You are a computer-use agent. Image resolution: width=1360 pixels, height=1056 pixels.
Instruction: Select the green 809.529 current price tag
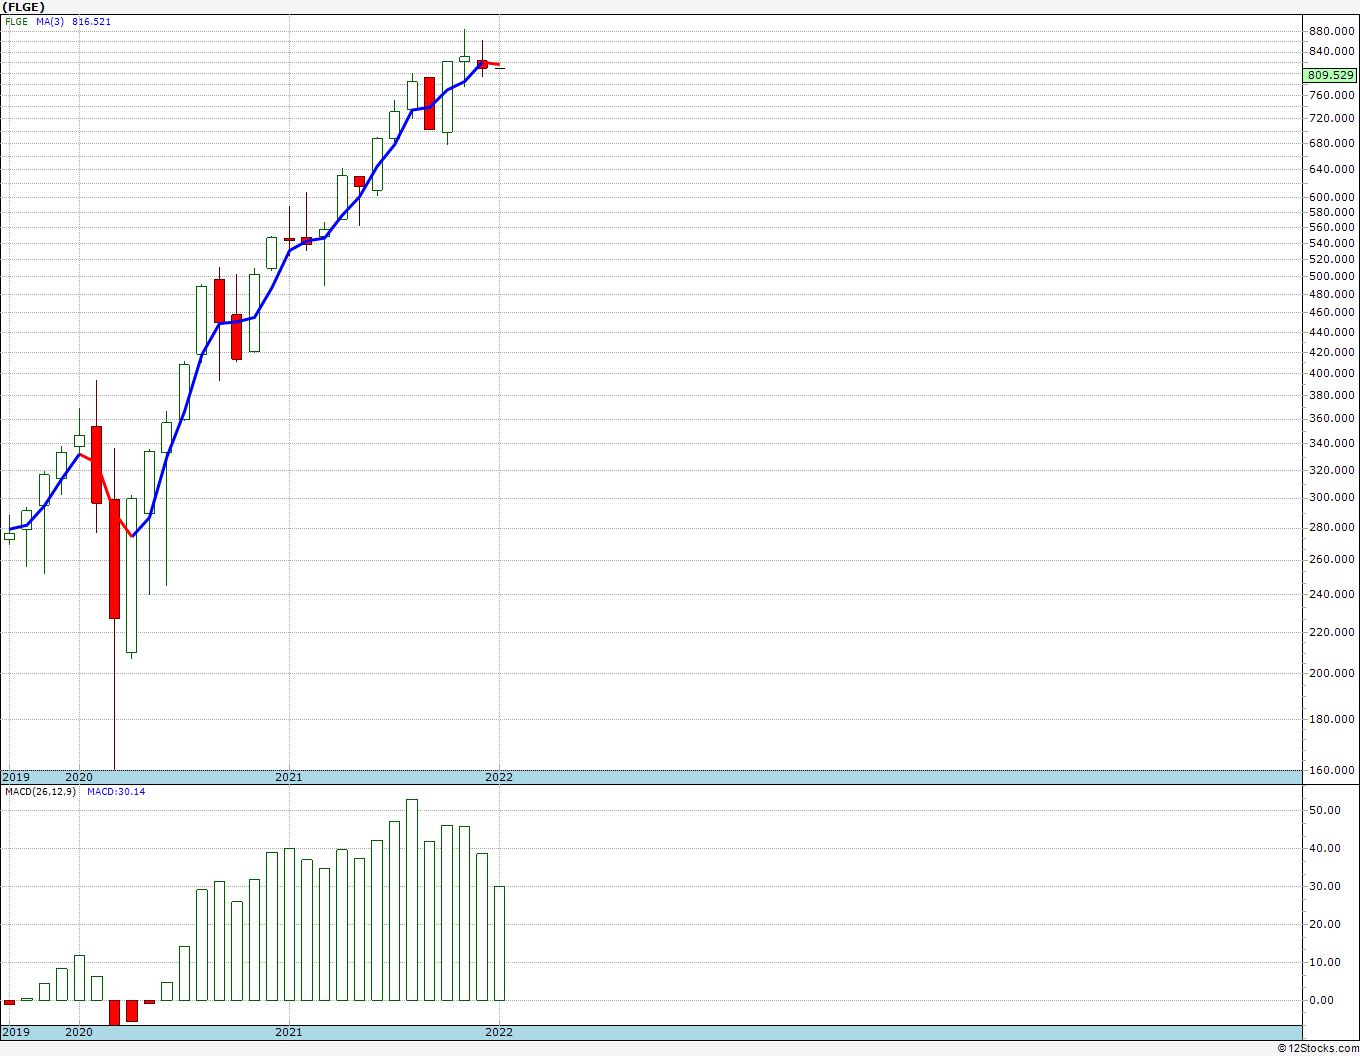point(1330,75)
